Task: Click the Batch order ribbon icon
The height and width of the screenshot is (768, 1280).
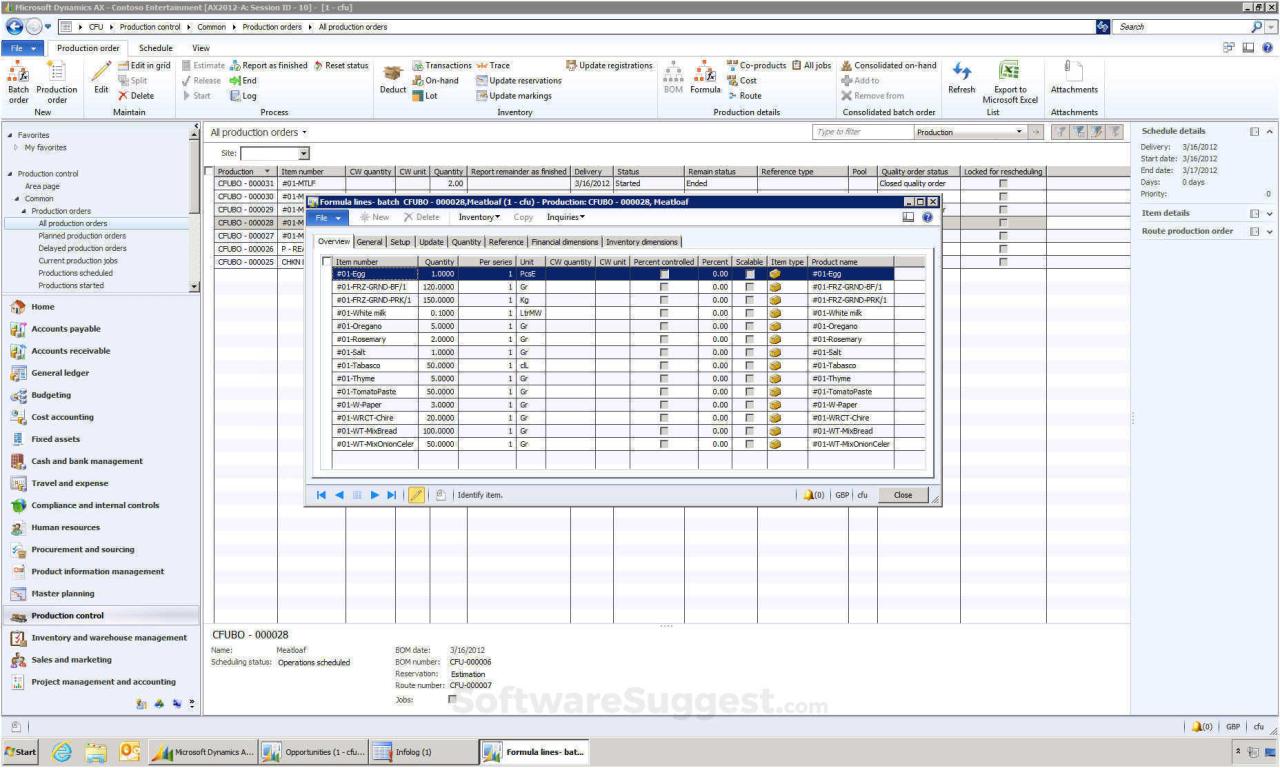Action: [18, 82]
